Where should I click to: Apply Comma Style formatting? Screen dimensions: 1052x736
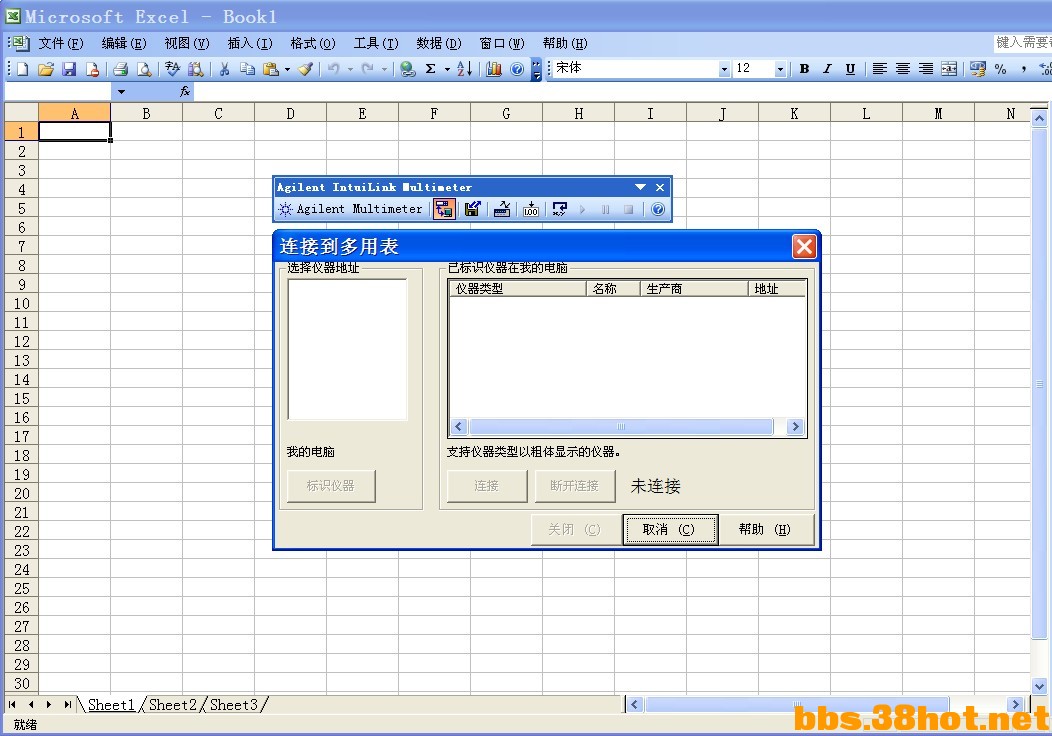tap(1023, 68)
